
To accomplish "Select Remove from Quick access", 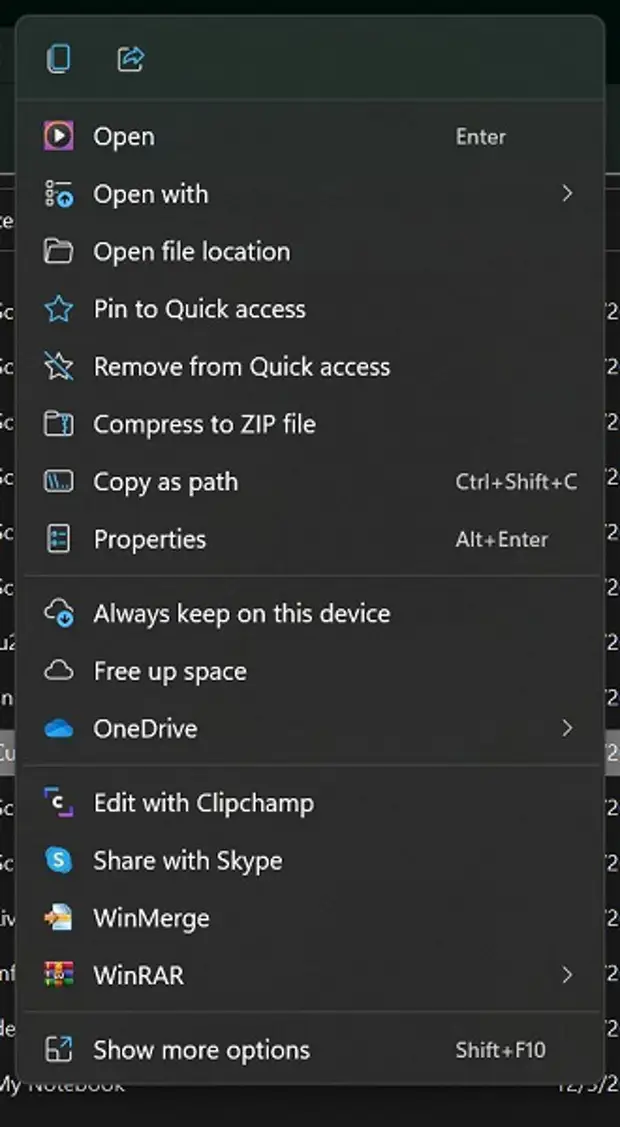I will 242,367.
